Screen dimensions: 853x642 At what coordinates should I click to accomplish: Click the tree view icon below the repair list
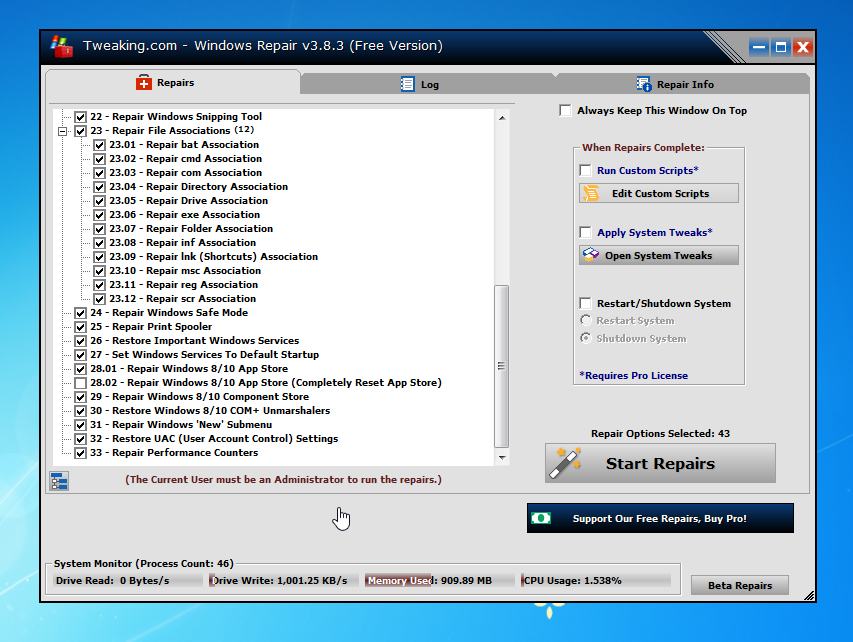[59, 481]
